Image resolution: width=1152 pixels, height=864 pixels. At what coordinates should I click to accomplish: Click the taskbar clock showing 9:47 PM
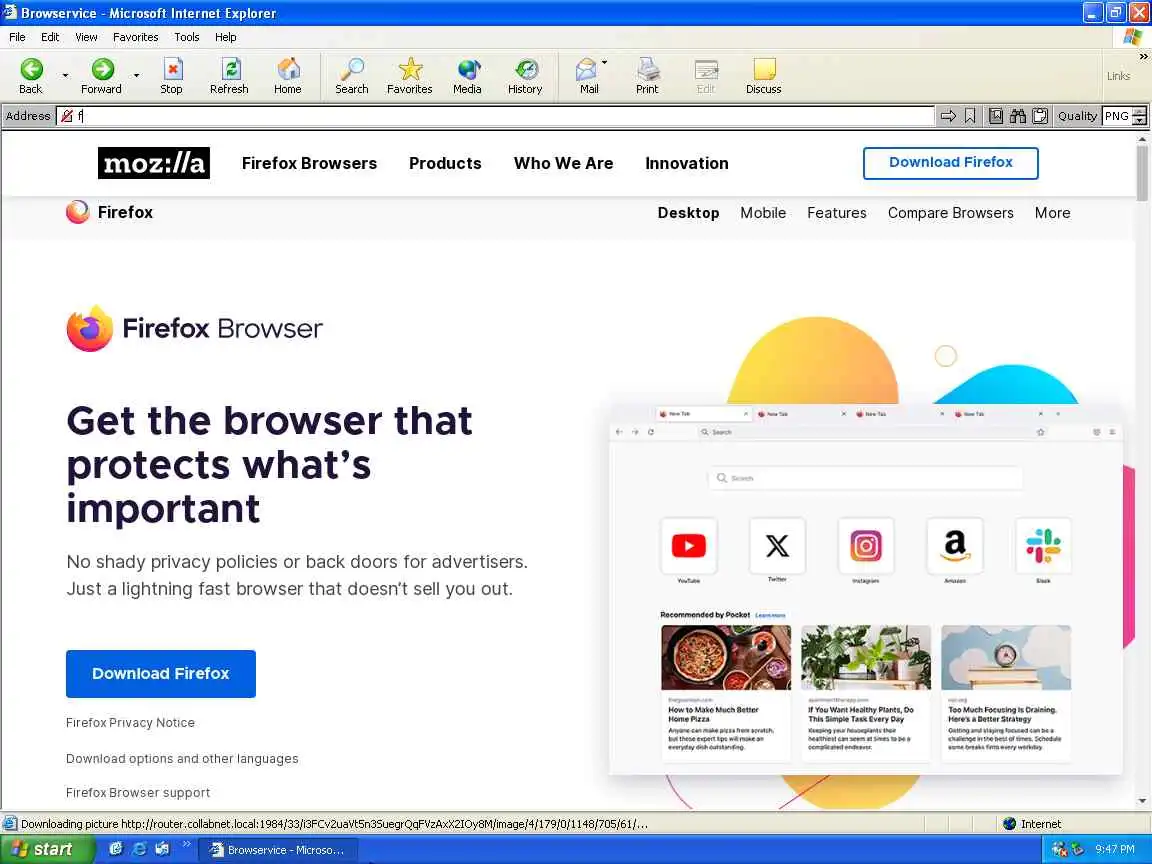pyautogui.click(x=1115, y=849)
